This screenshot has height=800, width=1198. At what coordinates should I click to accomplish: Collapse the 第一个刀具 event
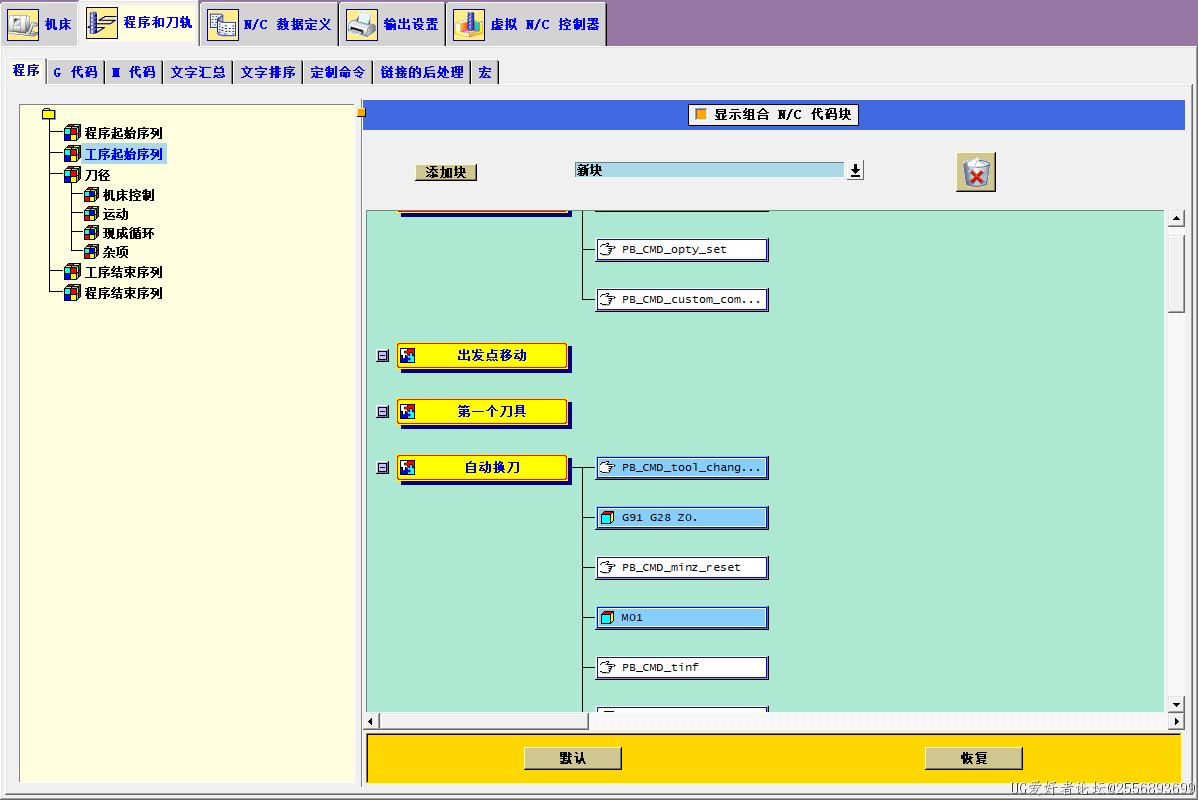click(x=383, y=411)
